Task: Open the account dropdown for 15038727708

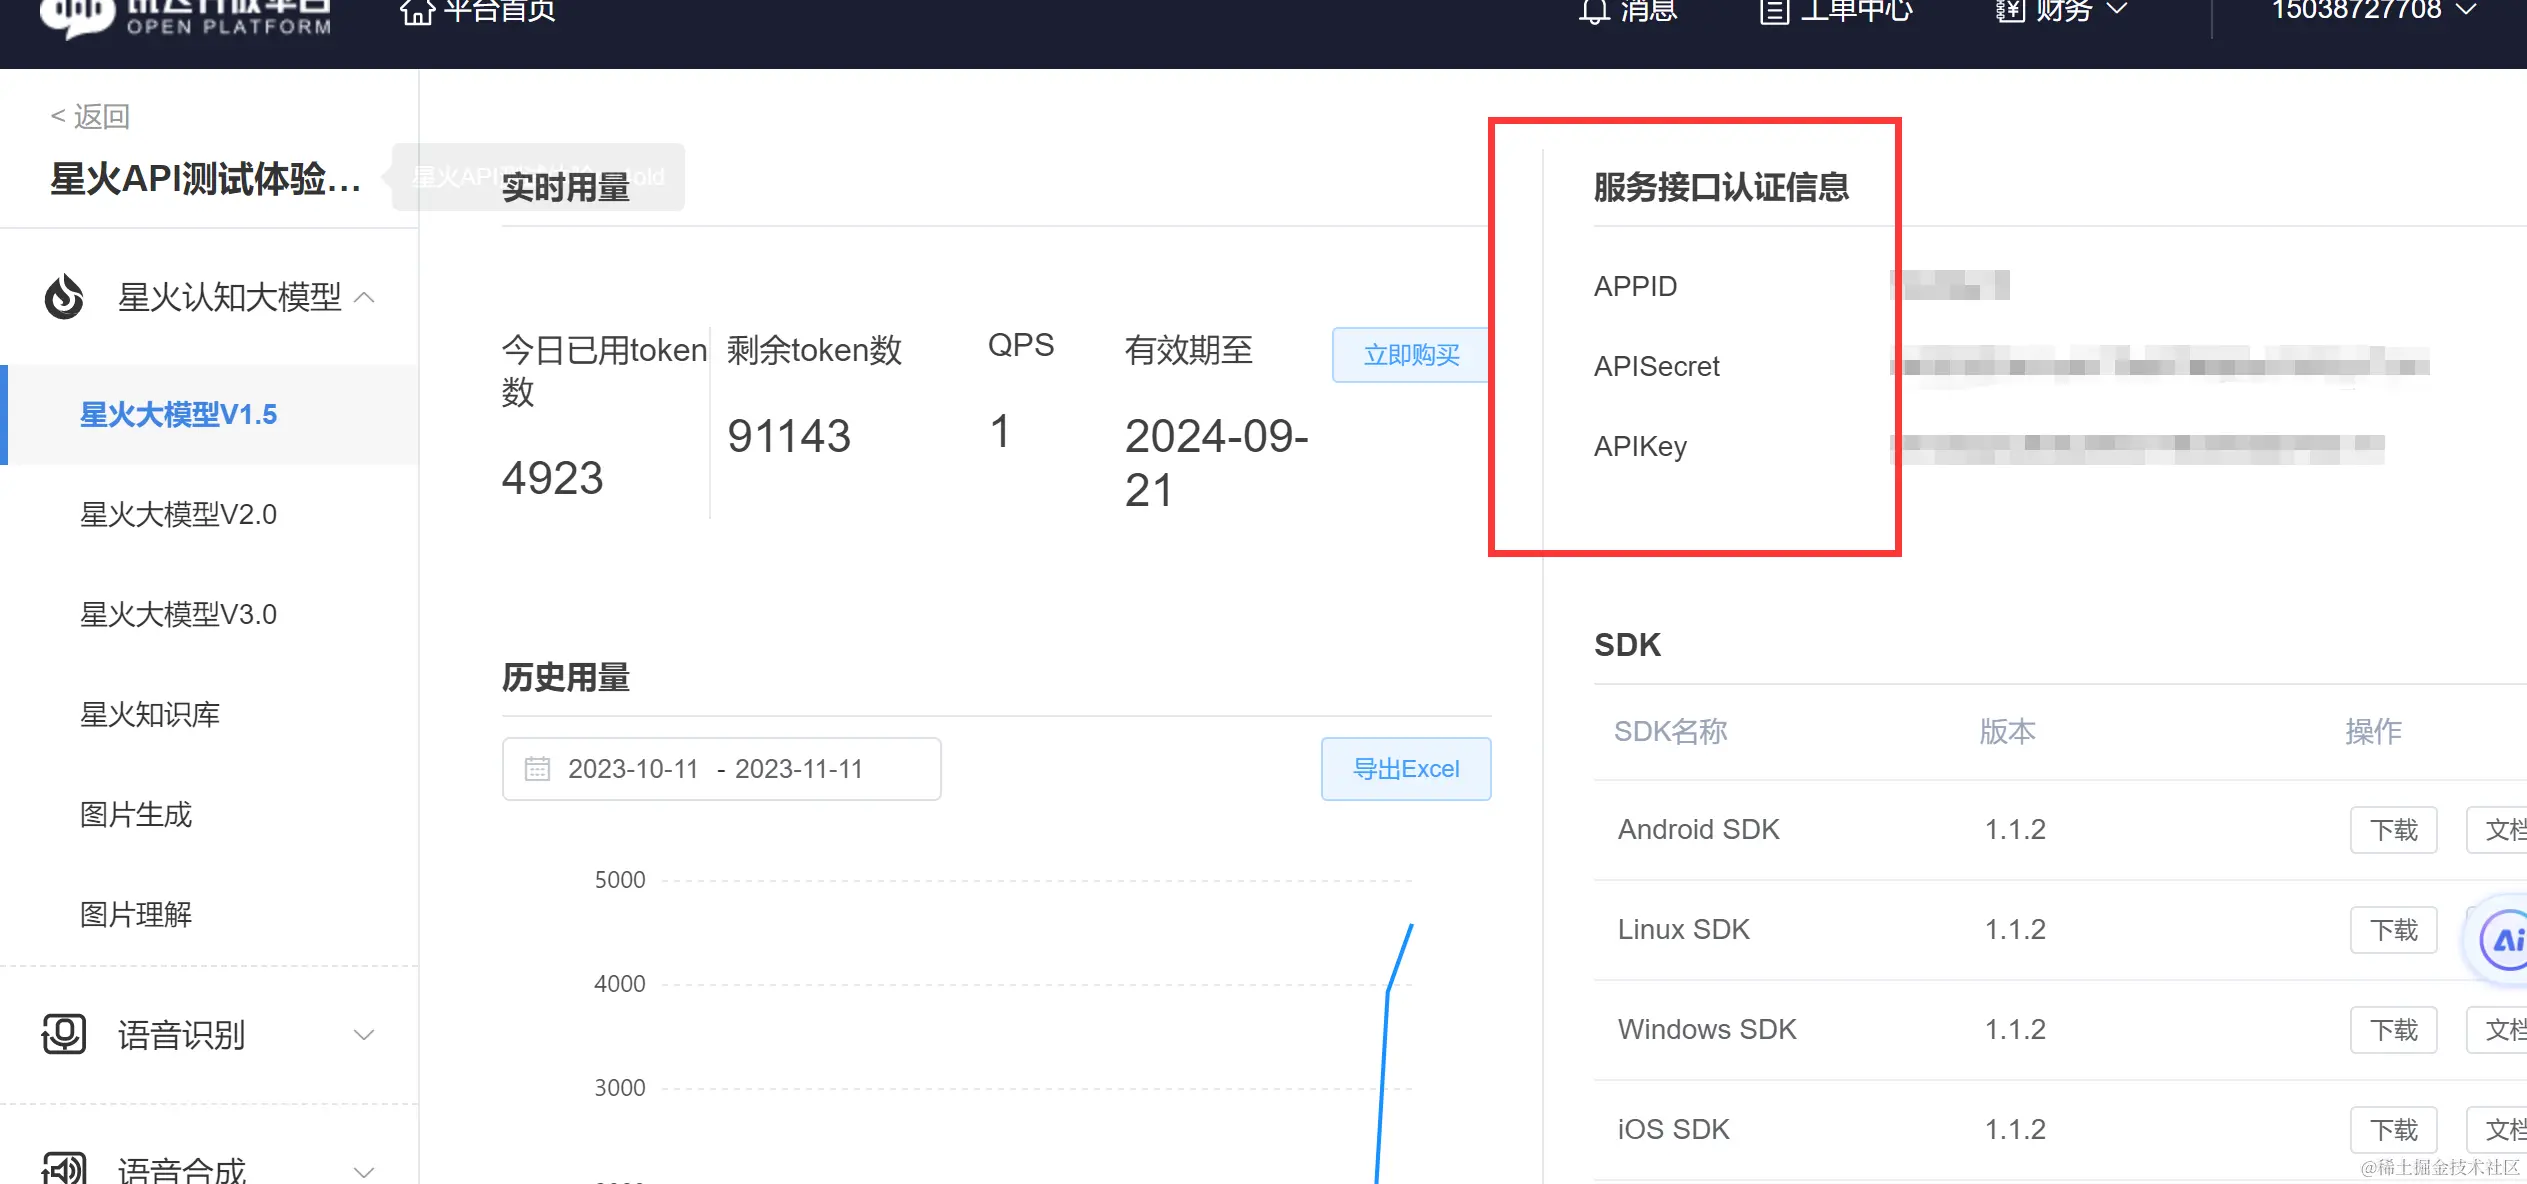Action: pos(2373,10)
